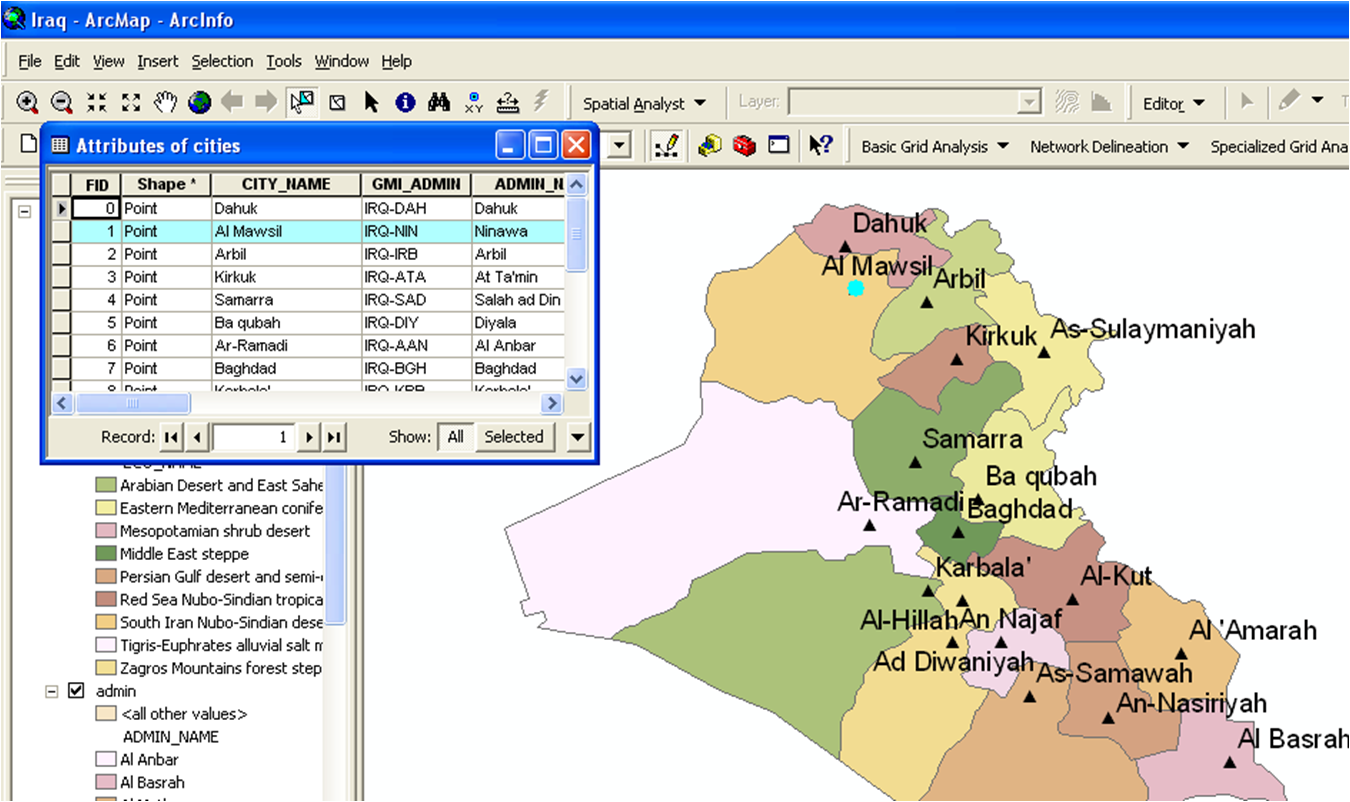1350x802 pixels.
Task: Select the Baghdad row selector box
Action: tap(61, 369)
